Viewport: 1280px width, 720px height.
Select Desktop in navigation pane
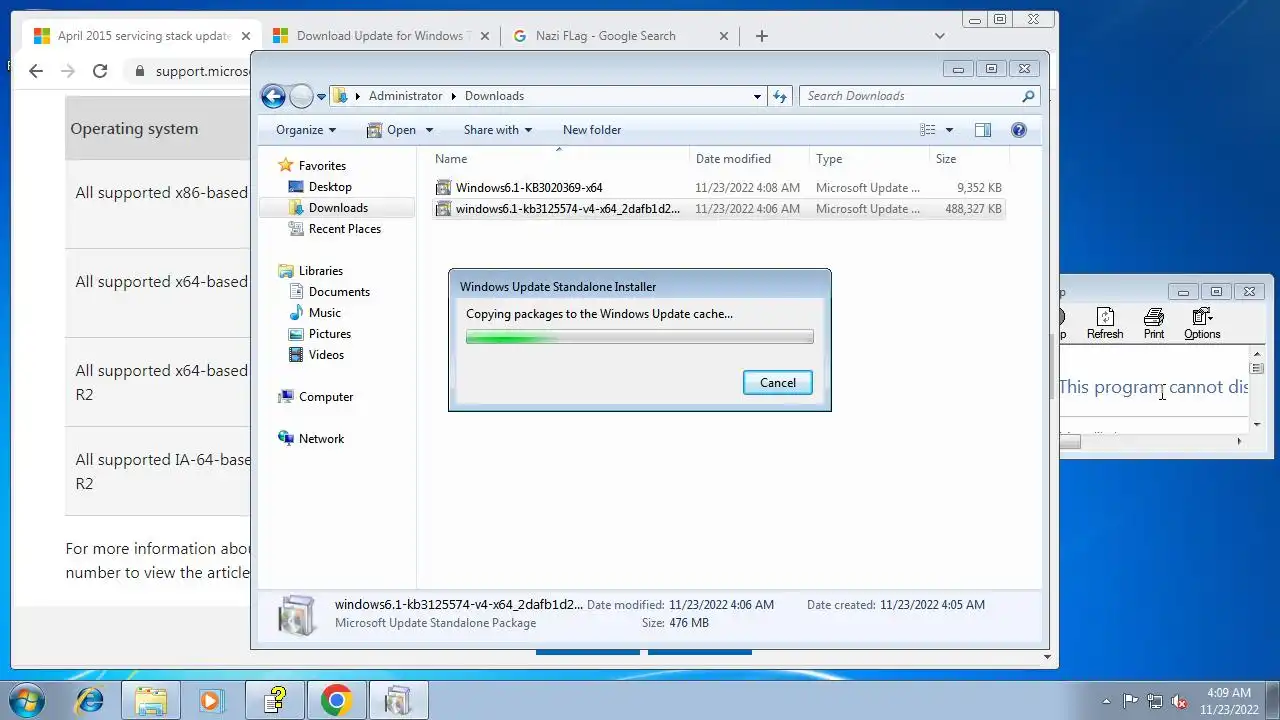tap(330, 187)
